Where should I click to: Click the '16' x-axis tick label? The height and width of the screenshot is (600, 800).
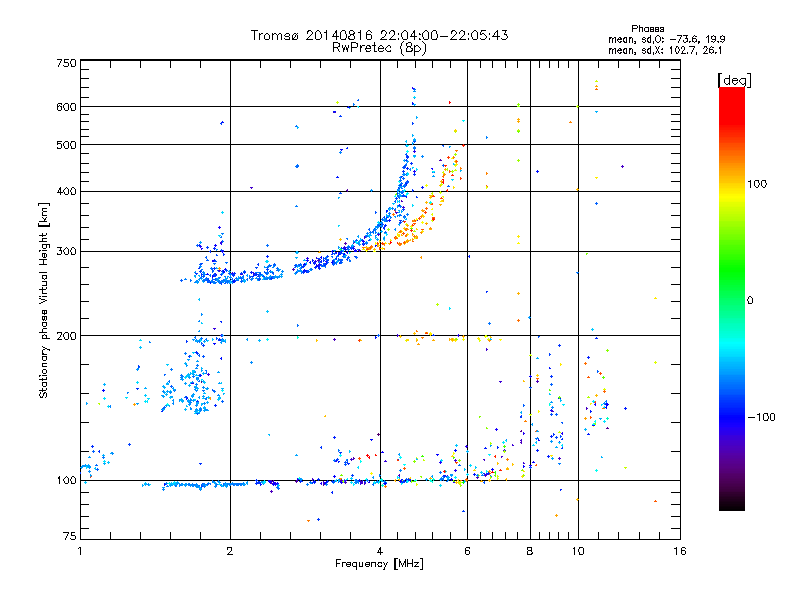(680, 551)
